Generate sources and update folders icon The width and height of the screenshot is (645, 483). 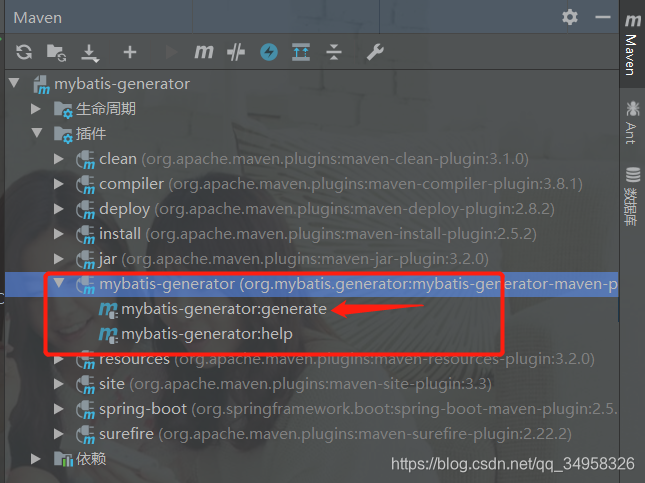pos(56,53)
